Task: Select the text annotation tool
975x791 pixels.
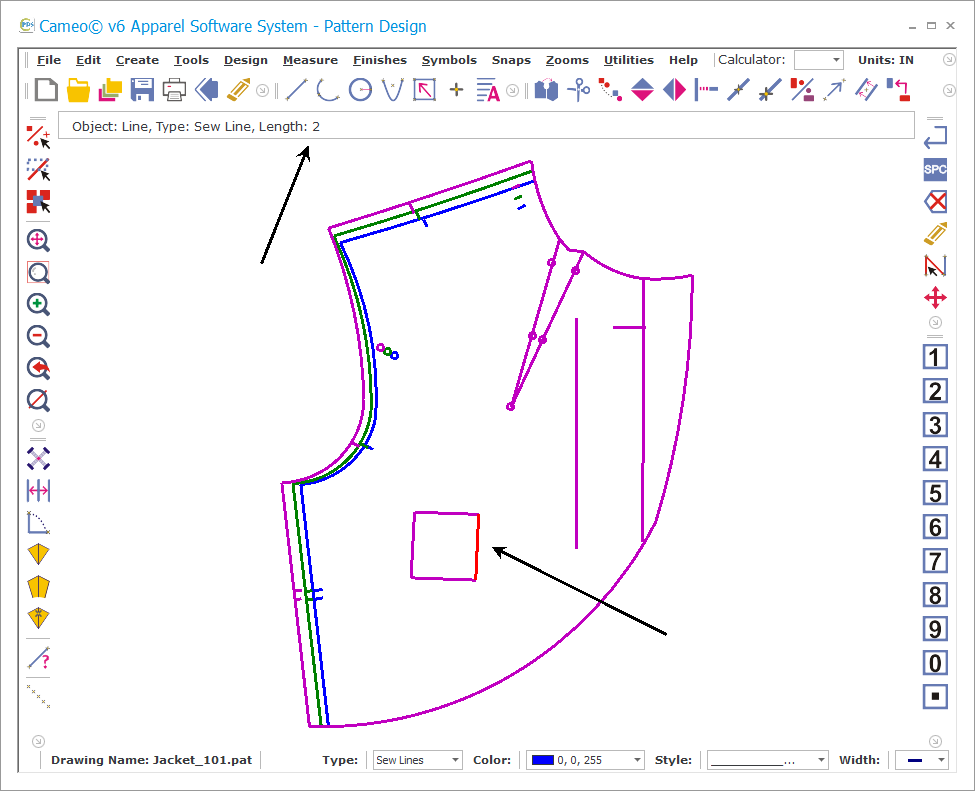Action: coord(488,90)
